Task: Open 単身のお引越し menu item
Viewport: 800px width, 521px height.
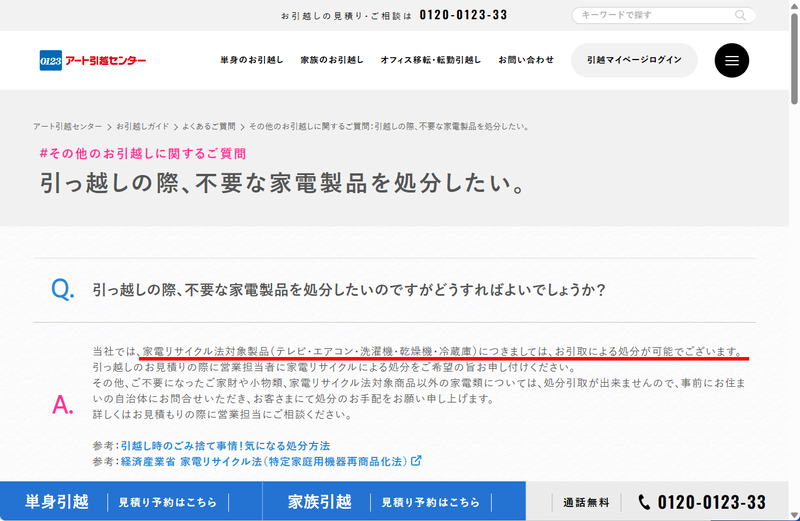Action: [252, 60]
